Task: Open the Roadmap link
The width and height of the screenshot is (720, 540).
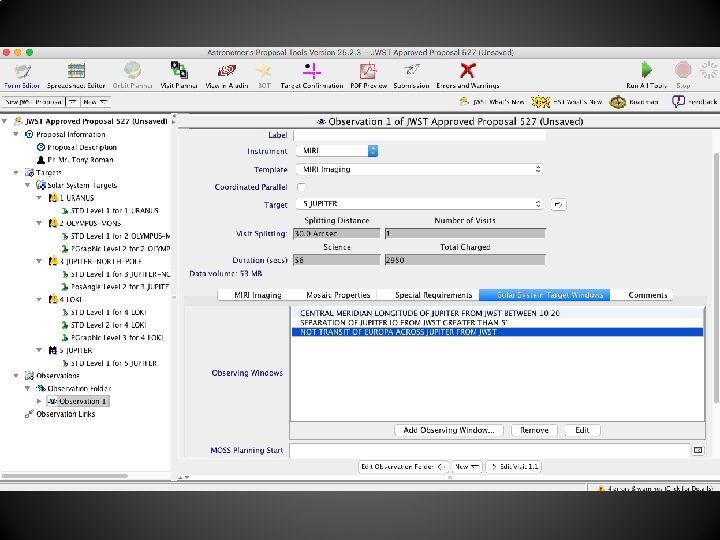Action: 634,102
